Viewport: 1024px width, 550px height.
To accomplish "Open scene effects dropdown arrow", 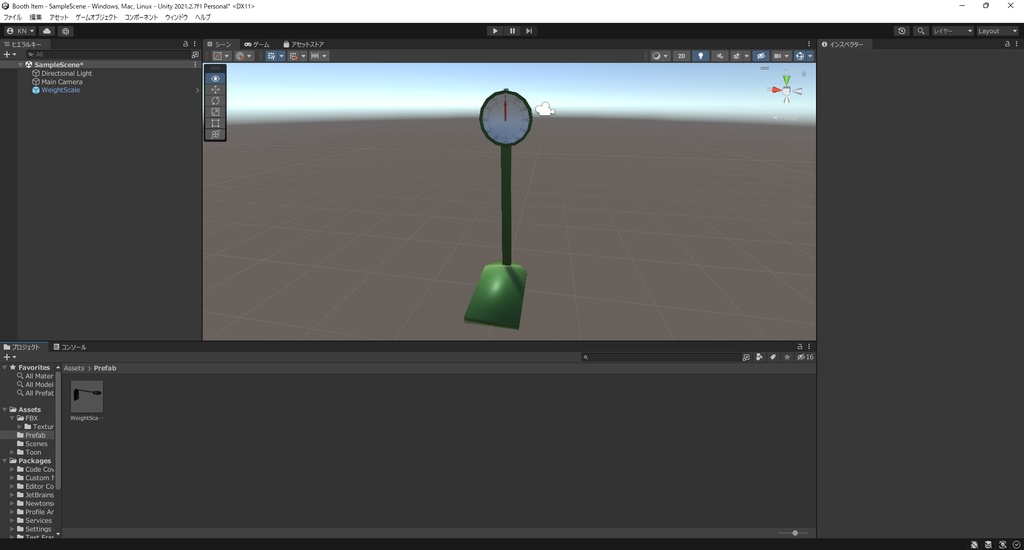I will click(746, 56).
